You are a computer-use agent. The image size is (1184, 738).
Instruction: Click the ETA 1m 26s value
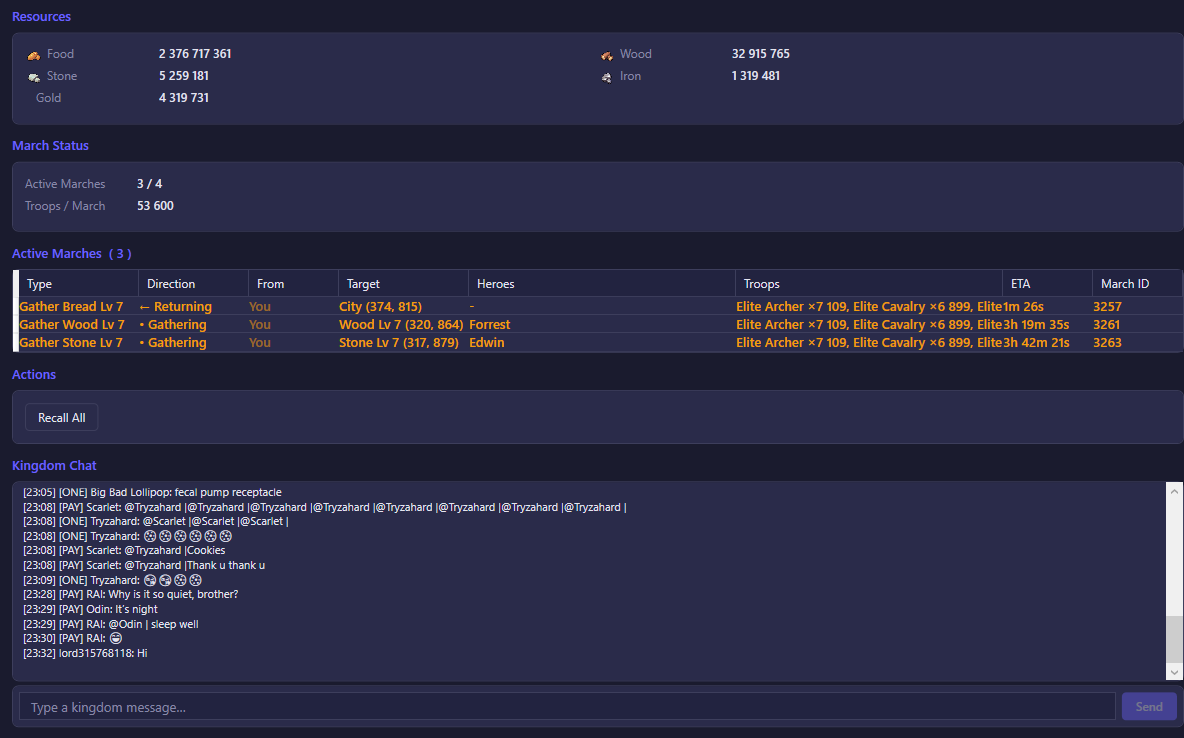[1023, 307]
